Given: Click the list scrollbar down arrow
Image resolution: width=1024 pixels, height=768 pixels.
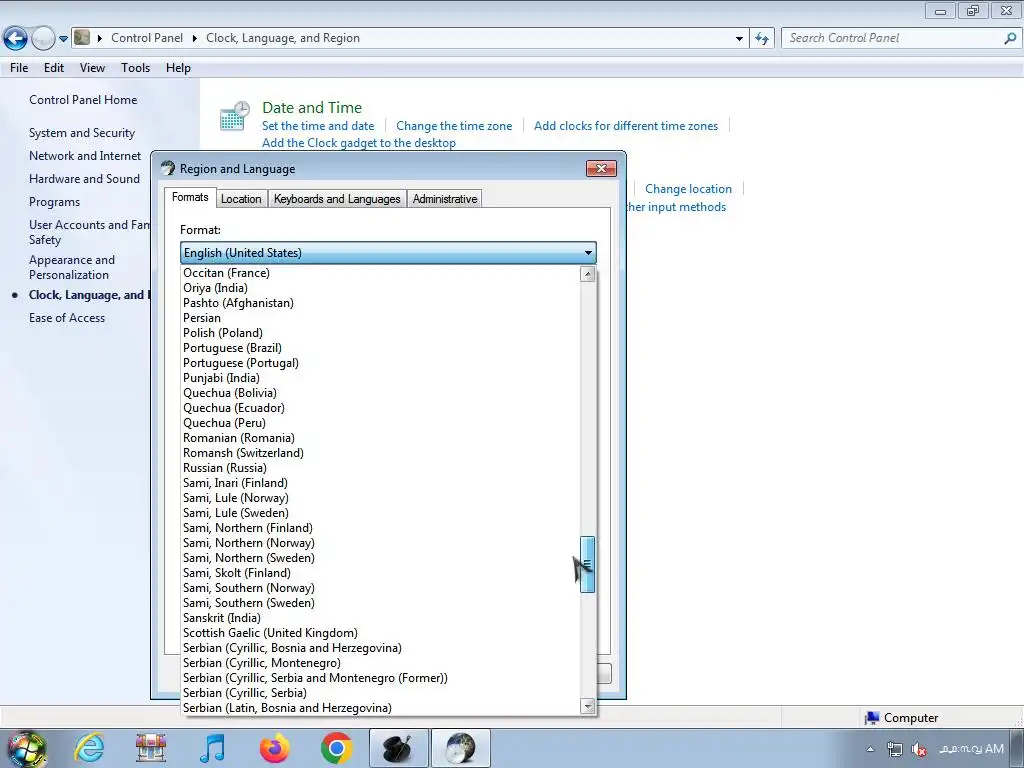Looking at the screenshot, I should pyautogui.click(x=588, y=706).
